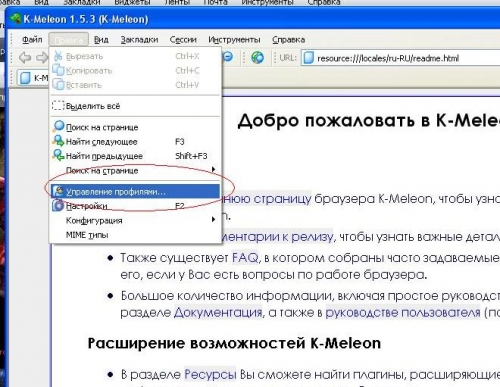Click heading Расширение возможностей K-Meleon
500x387 pixels.
(x=234, y=343)
